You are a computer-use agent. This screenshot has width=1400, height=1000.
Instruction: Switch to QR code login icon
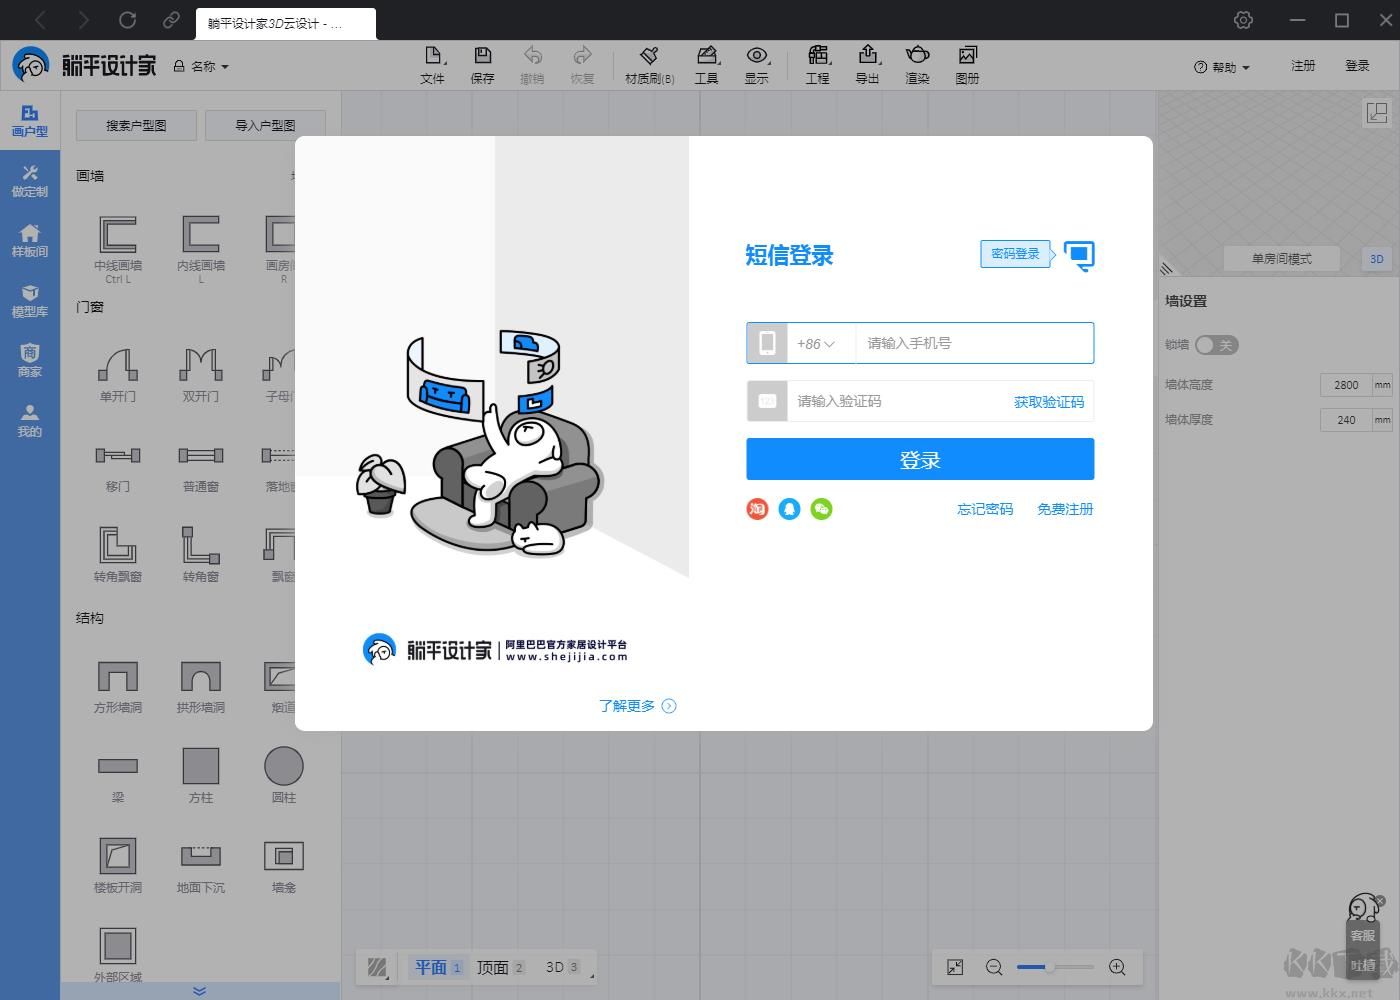1079,255
